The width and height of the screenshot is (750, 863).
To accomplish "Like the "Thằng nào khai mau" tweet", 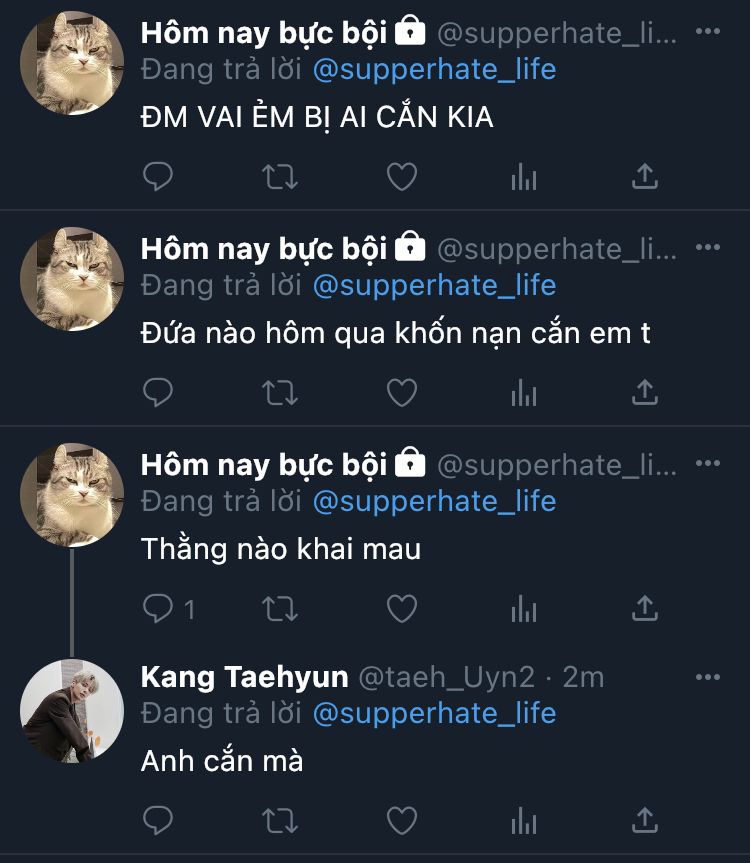I will click(401, 608).
